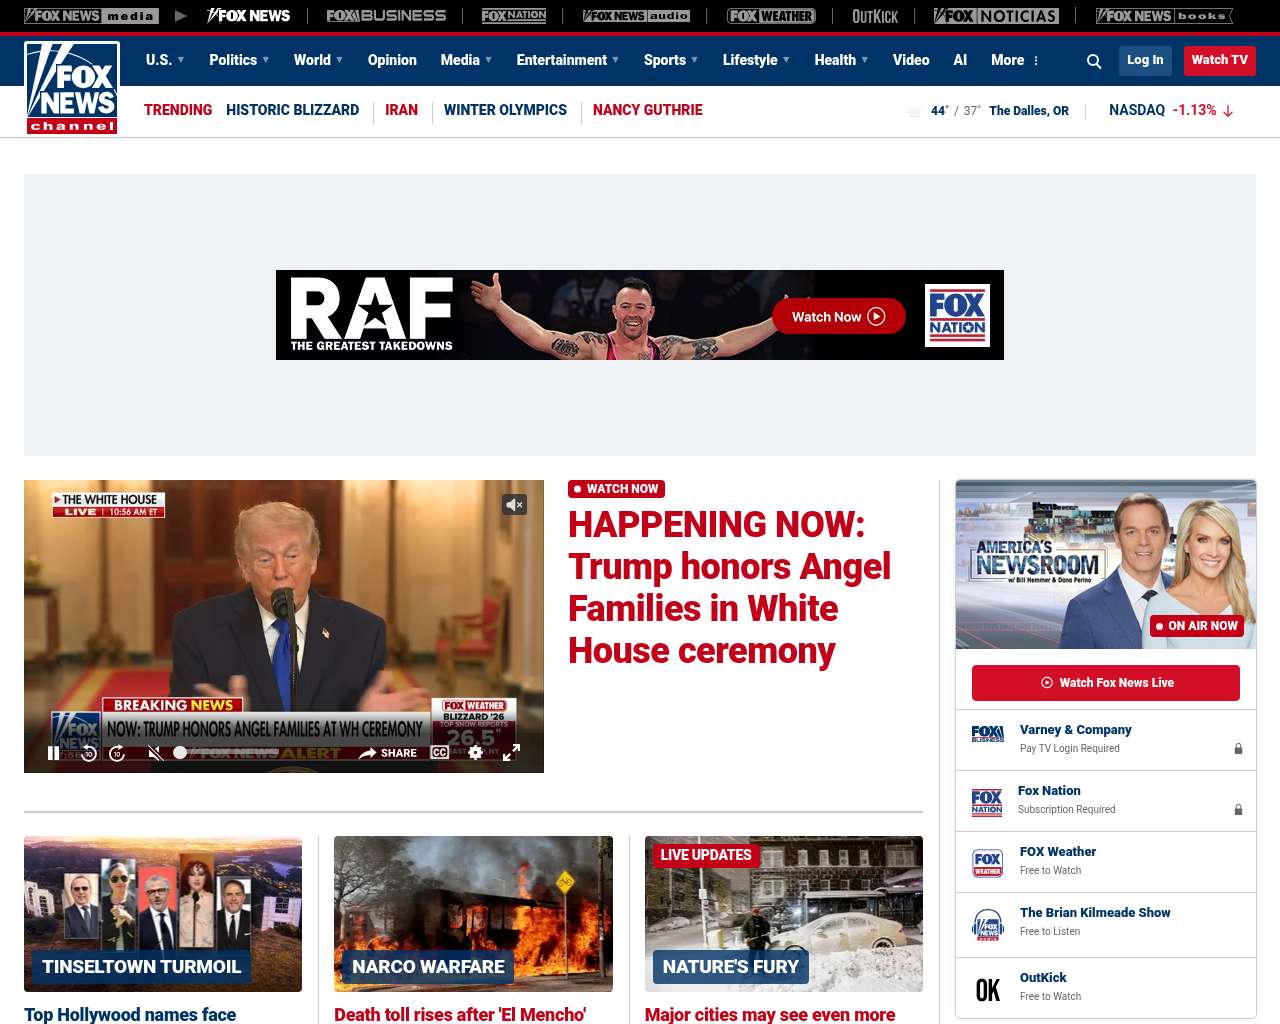Toggle mute in the video control bar

click(x=155, y=753)
